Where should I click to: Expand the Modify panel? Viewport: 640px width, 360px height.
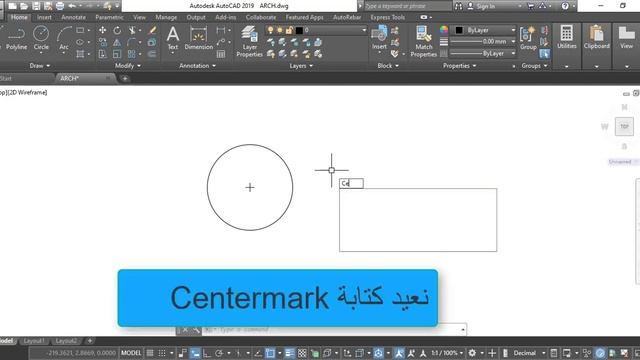coord(128,66)
